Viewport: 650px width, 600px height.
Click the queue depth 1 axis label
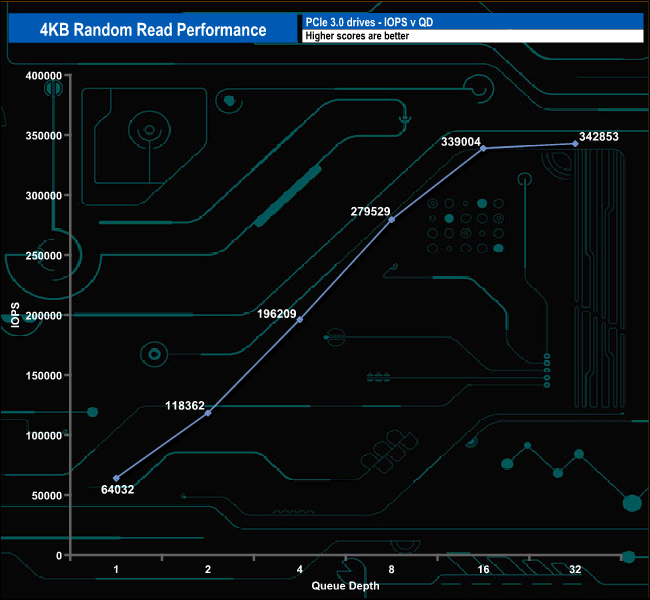pyautogui.click(x=116, y=569)
